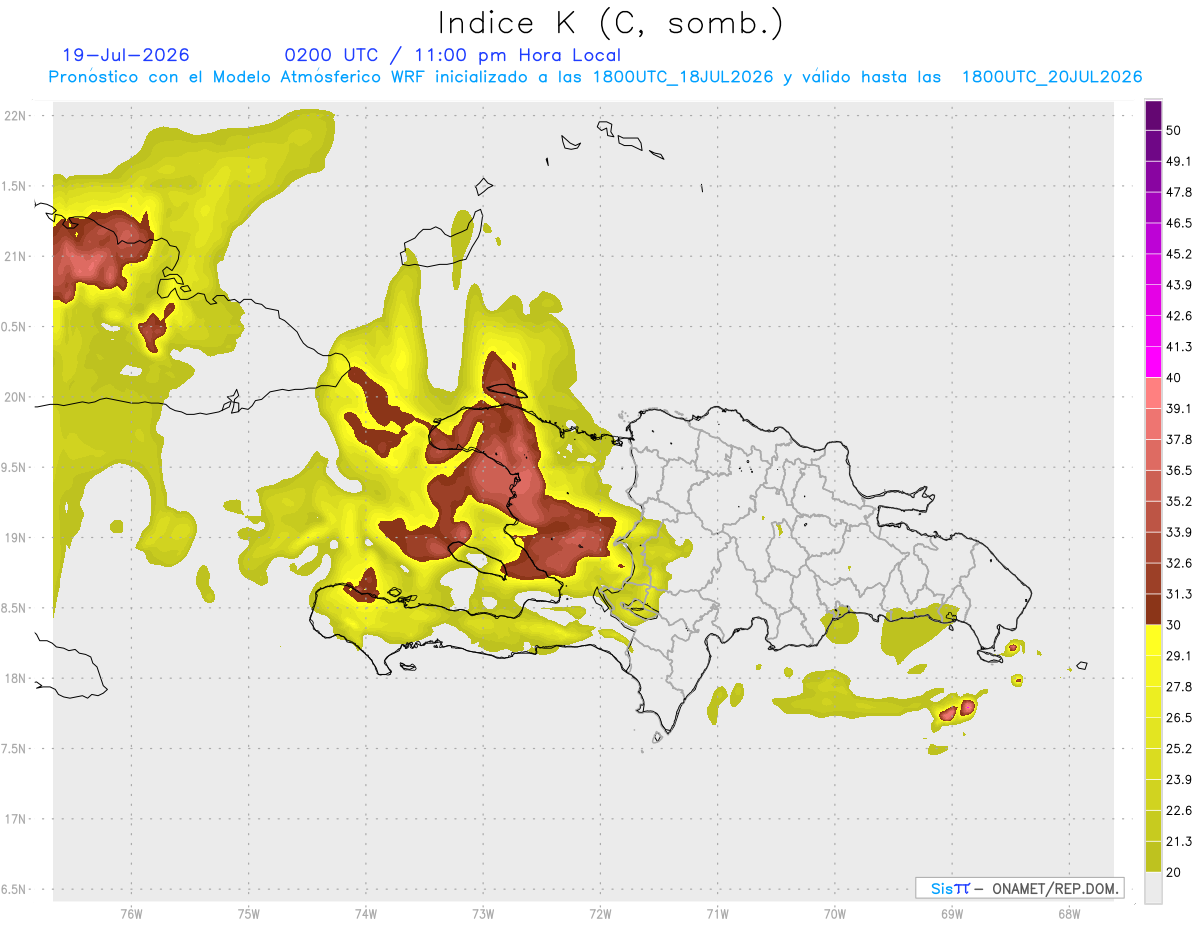Image resolution: width=1200 pixels, height=927 pixels.
Task: Pick the bright yellow swatch between 29.1 and 30
Action: [x=1153, y=640]
